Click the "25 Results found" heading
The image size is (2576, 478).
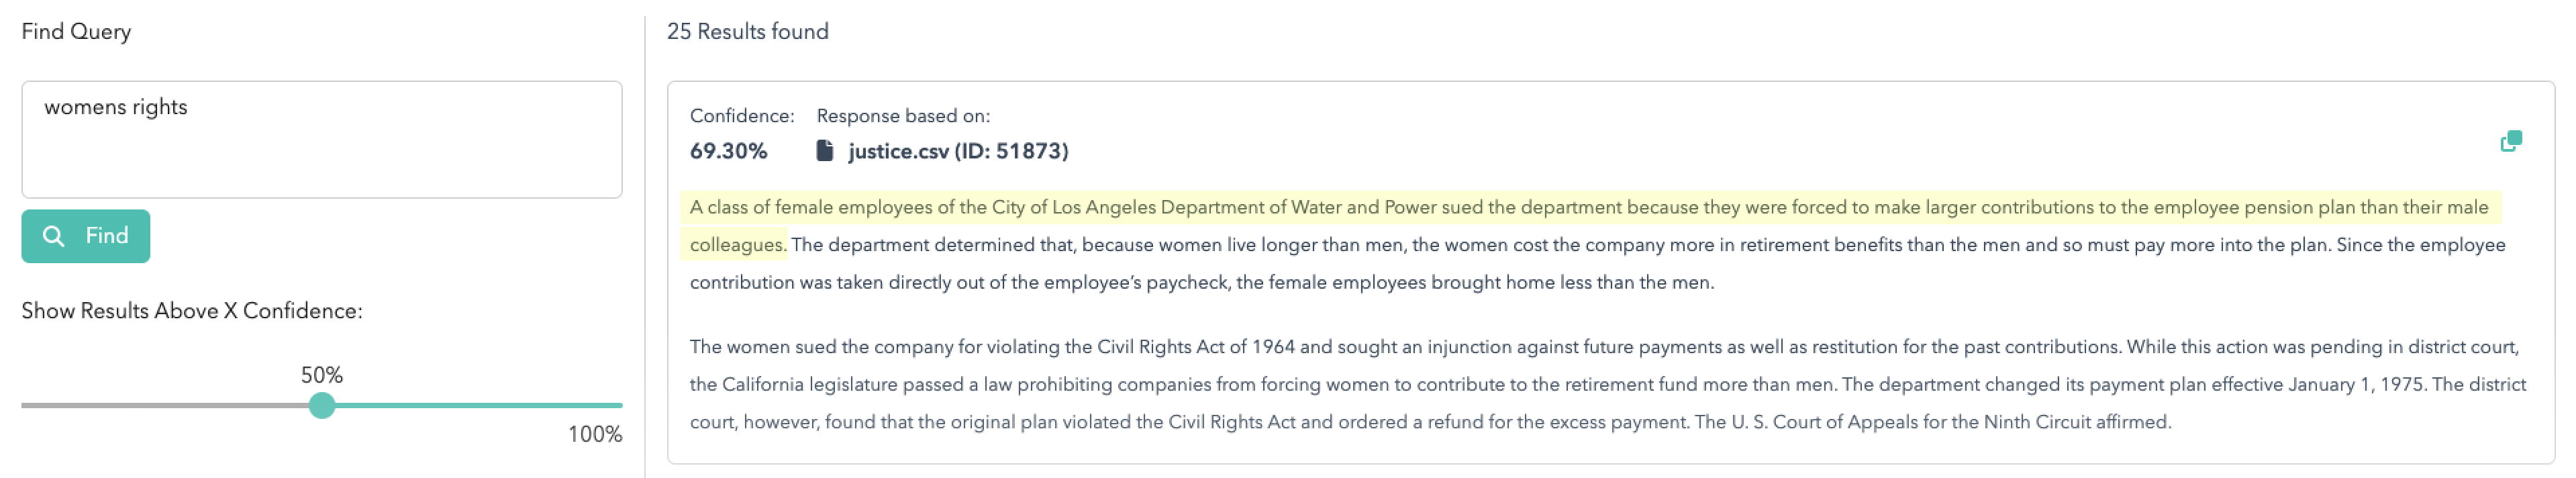(747, 32)
